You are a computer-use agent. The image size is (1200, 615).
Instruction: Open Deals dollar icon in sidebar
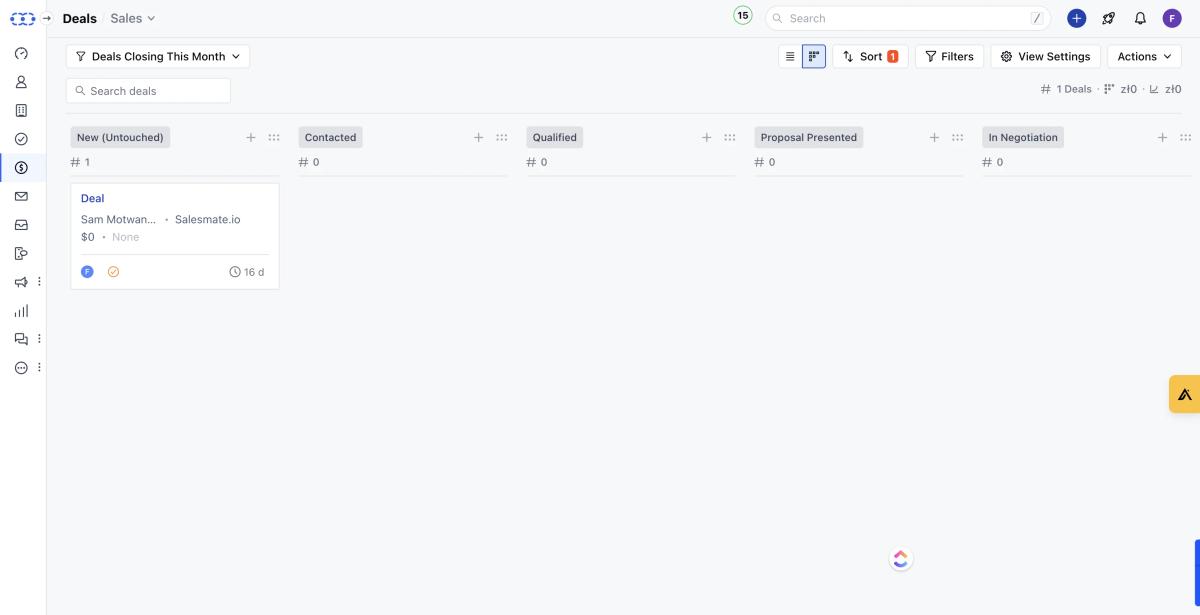coord(21,168)
